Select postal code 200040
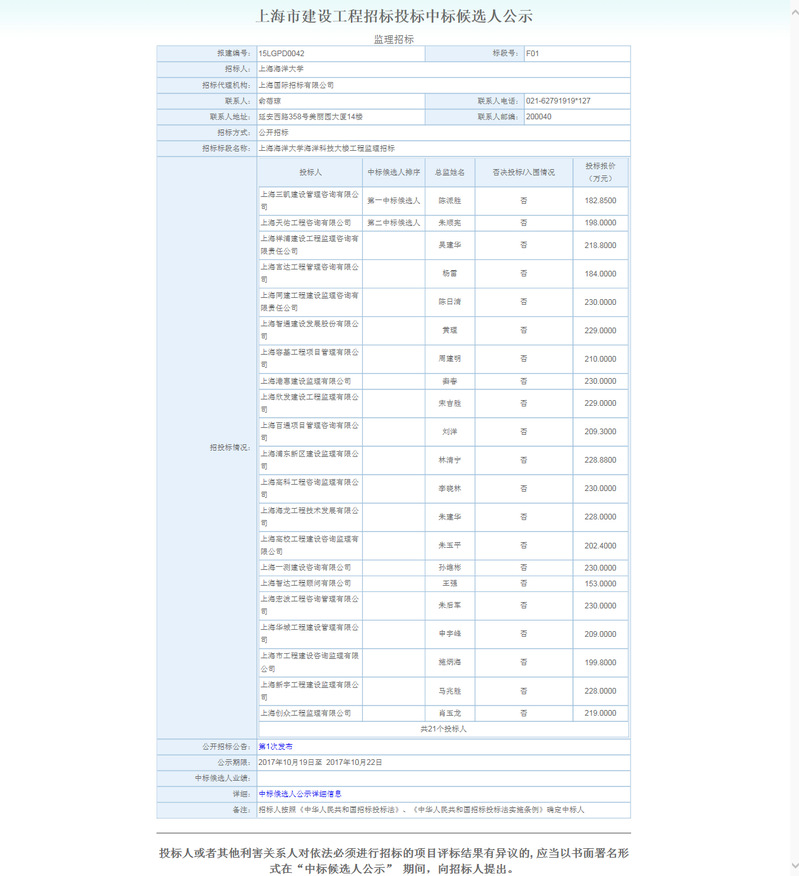The height and width of the screenshot is (876, 799). point(539,117)
